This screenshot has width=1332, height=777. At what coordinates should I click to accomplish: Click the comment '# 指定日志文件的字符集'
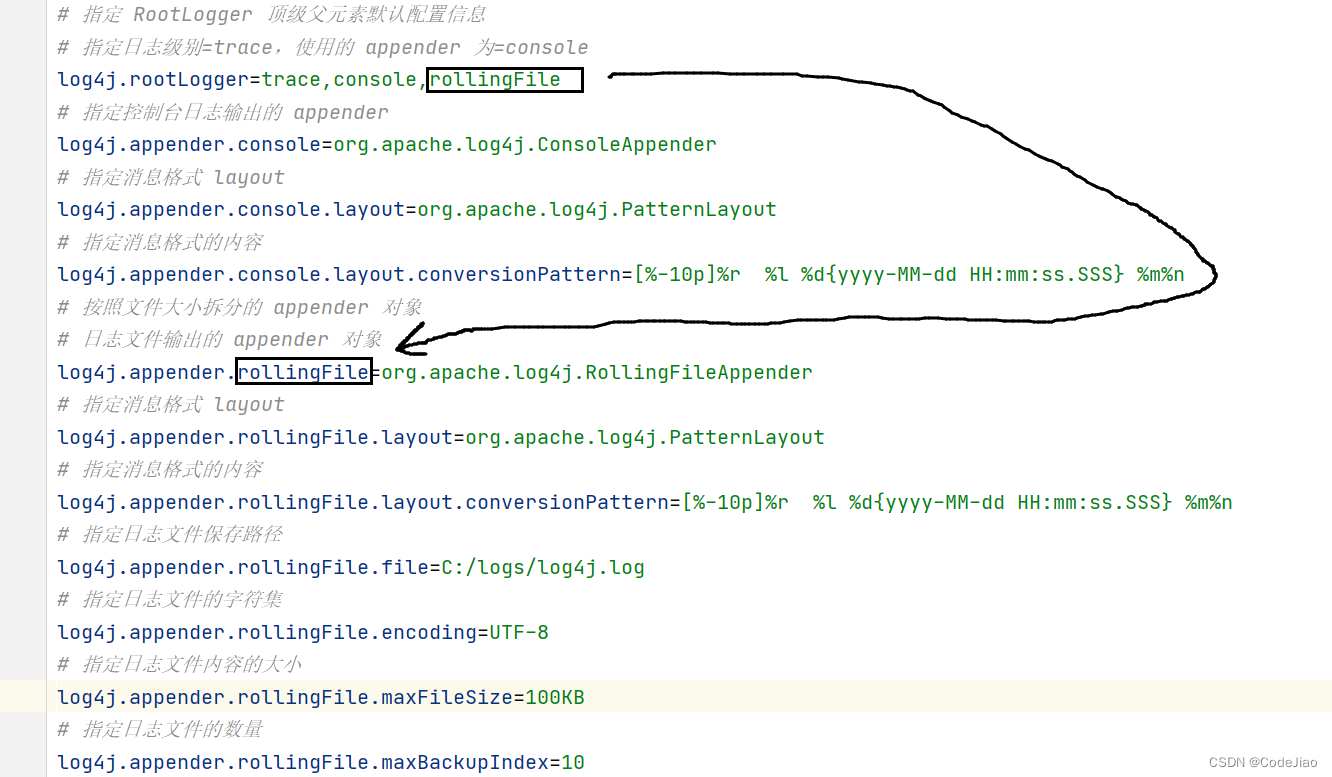coord(170,600)
